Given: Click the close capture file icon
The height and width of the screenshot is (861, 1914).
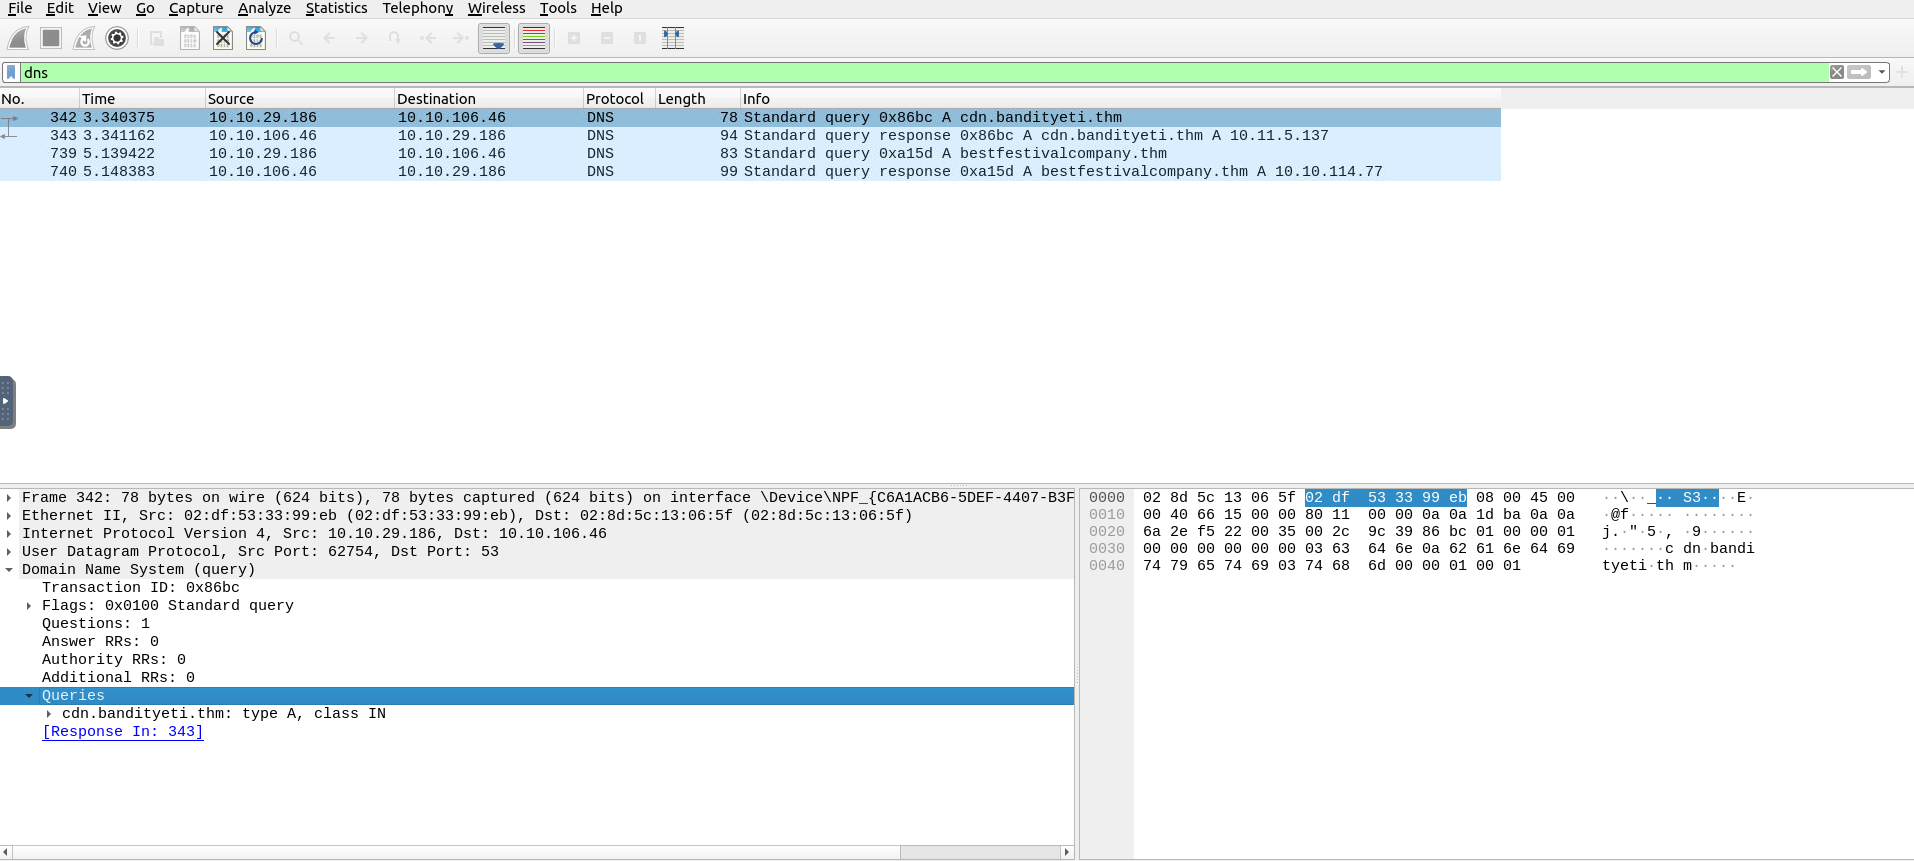Looking at the screenshot, I should (x=223, y=38).
